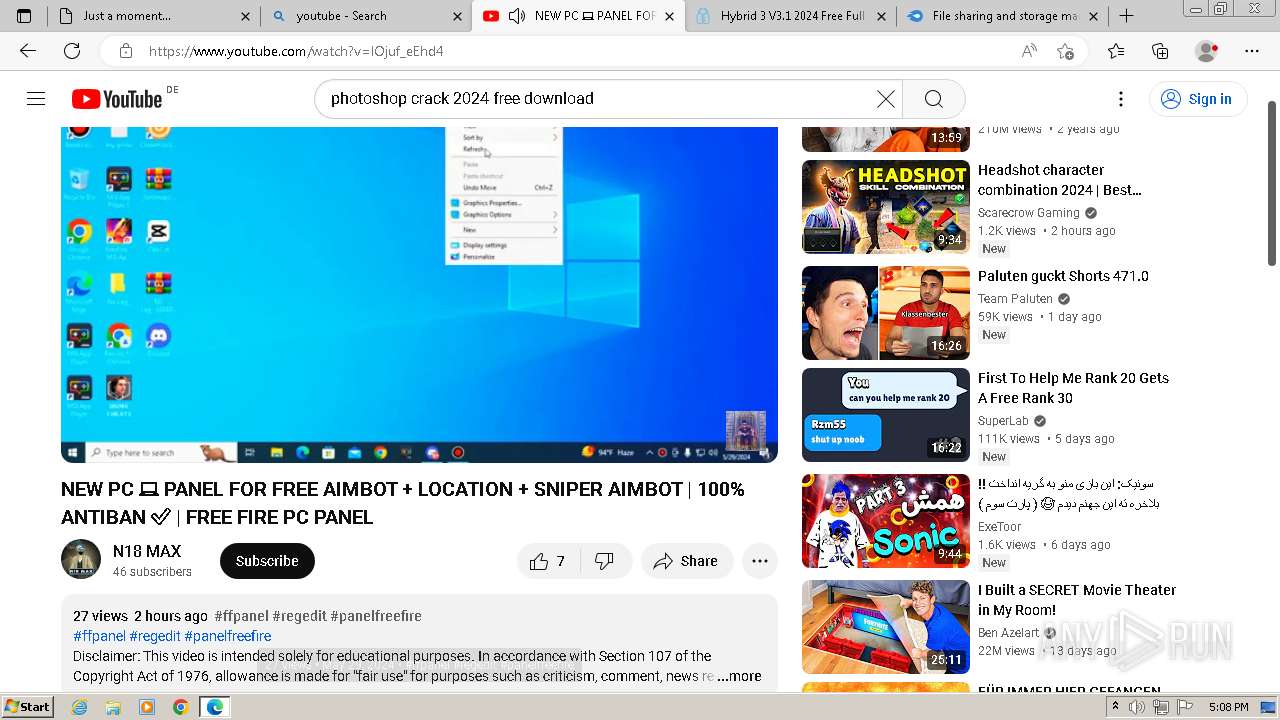Screen dimensions: 1280x720
Task: Switch to 'youtube - Search' tab
Action: point(366,16)
